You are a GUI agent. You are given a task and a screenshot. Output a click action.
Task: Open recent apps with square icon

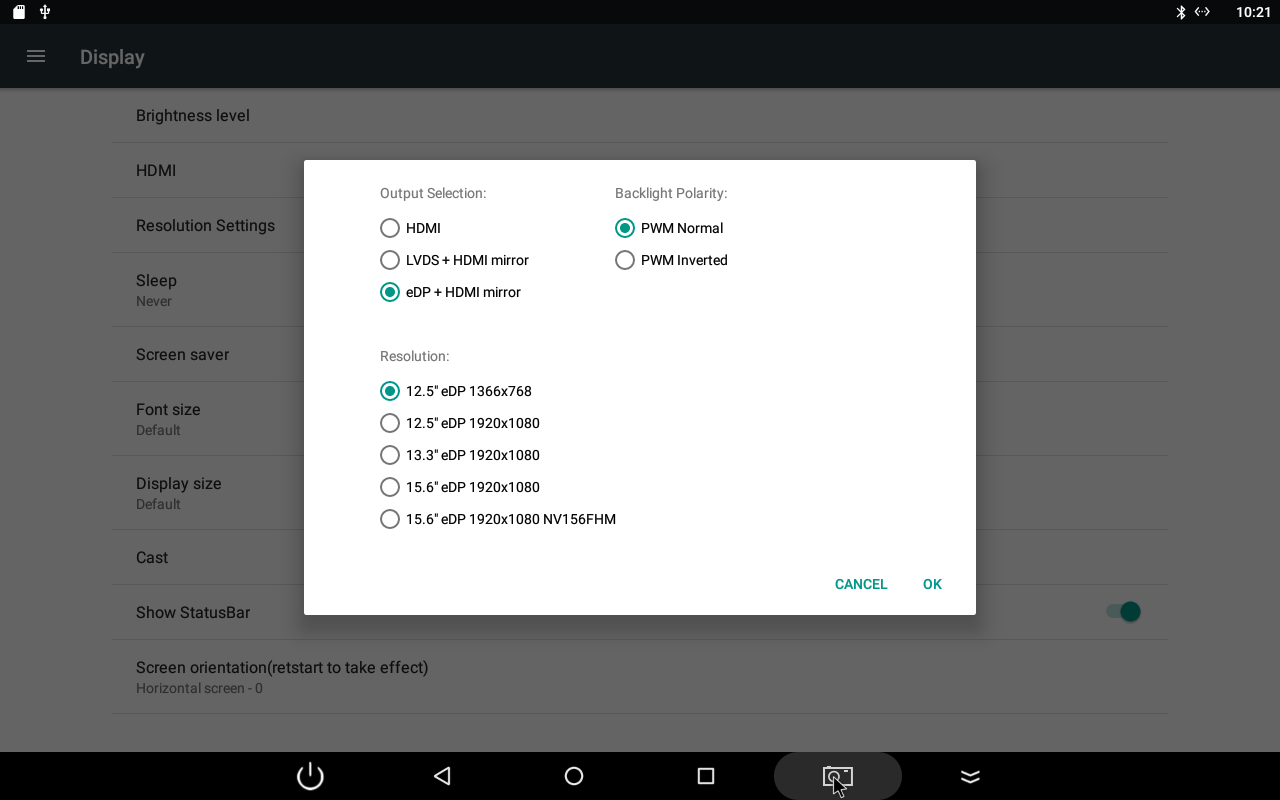pos(706,776)
